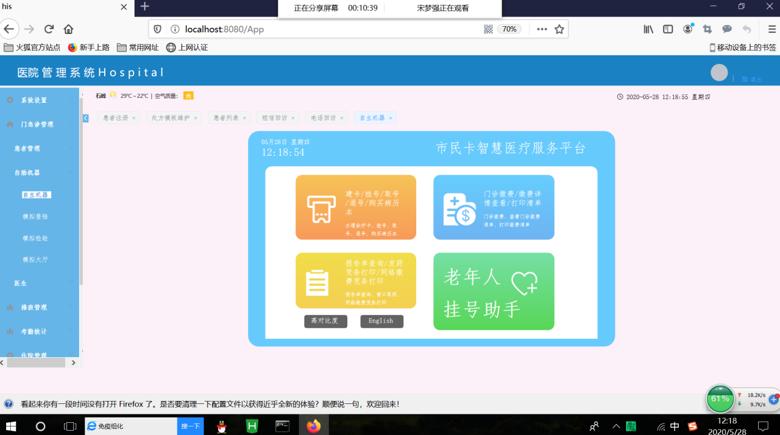Viewport: 780px width, 435px height.
Task: Click the orange card-printer kiosk icon
Action: pyautogui.click(x=319, y=208)
